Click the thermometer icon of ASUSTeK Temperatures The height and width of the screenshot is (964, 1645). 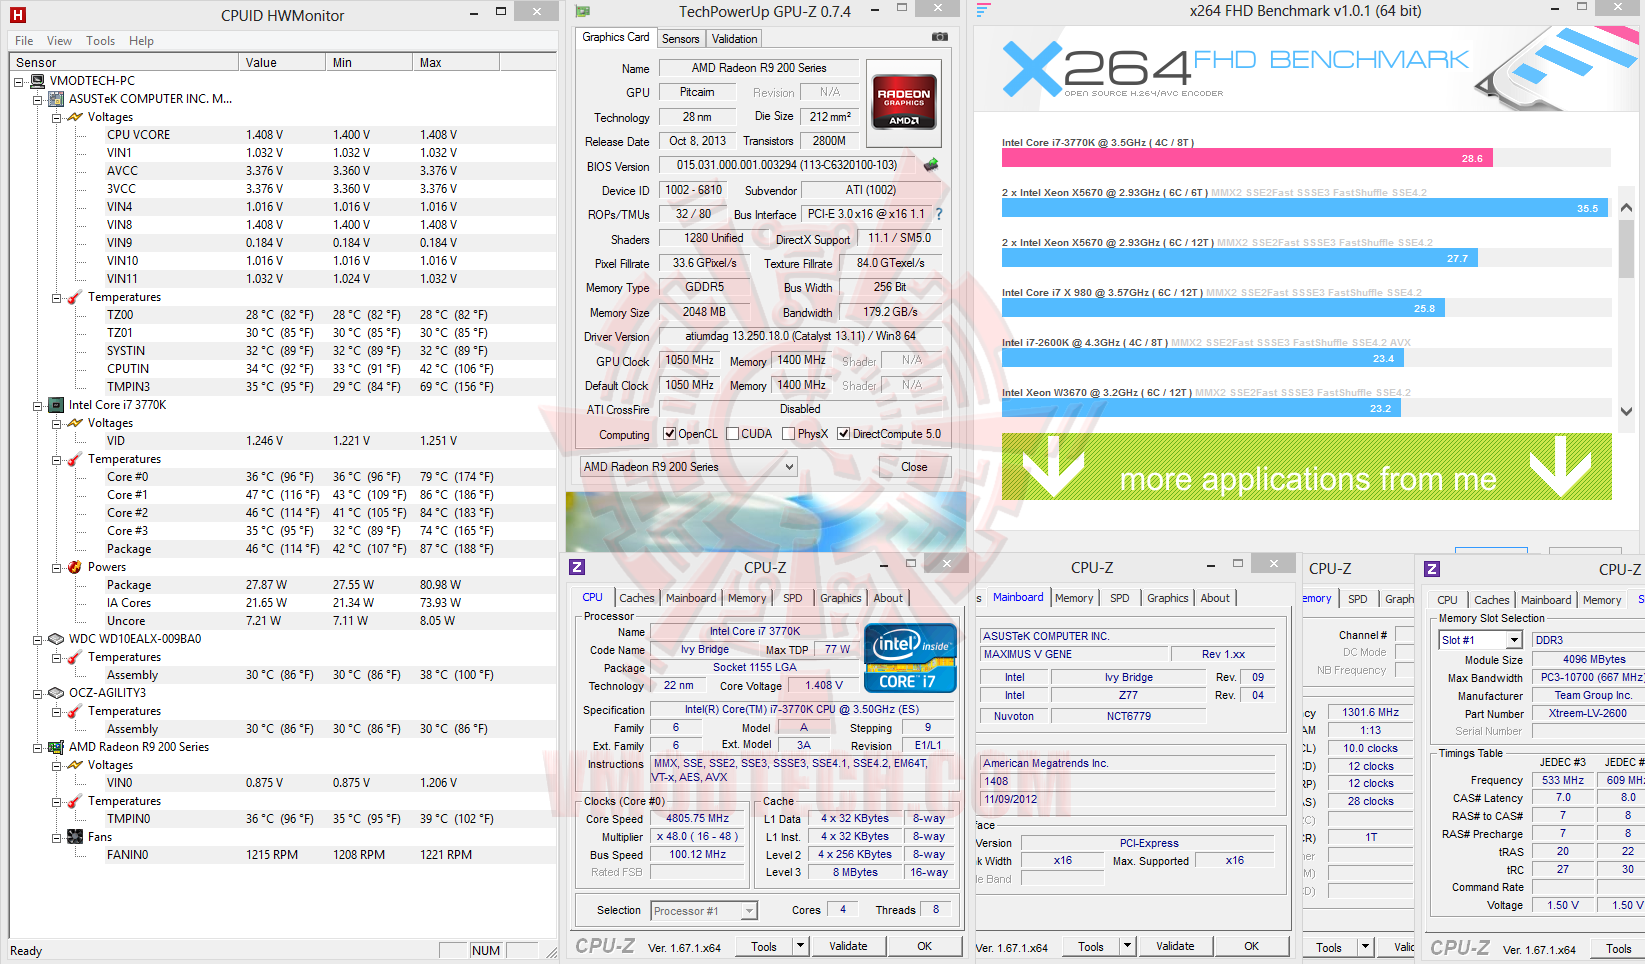tap(75, 297)
